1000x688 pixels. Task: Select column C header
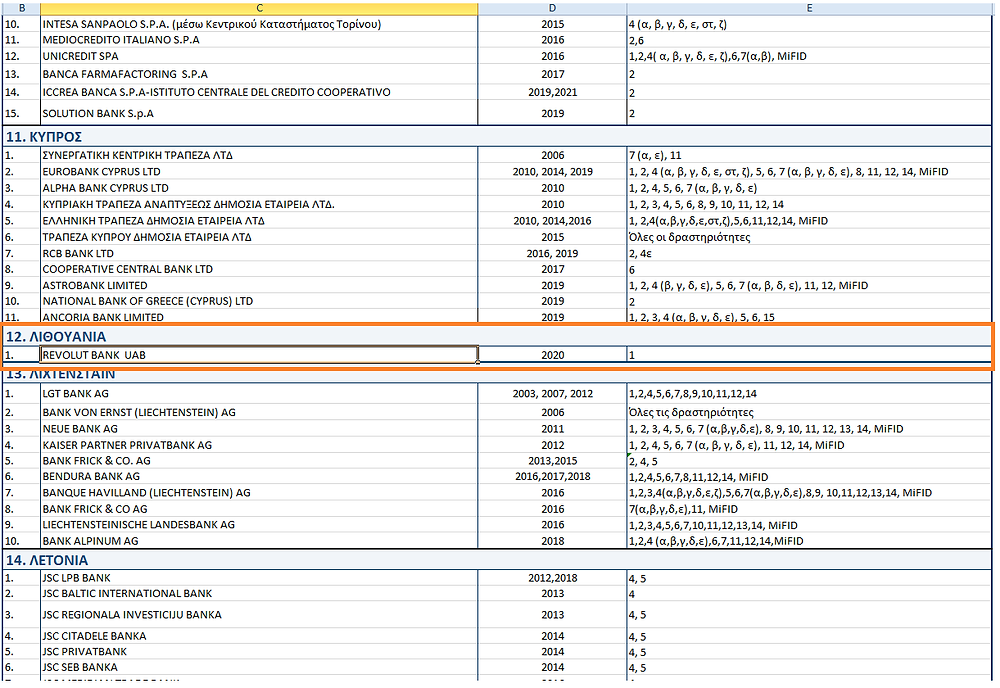coord(259,8)
